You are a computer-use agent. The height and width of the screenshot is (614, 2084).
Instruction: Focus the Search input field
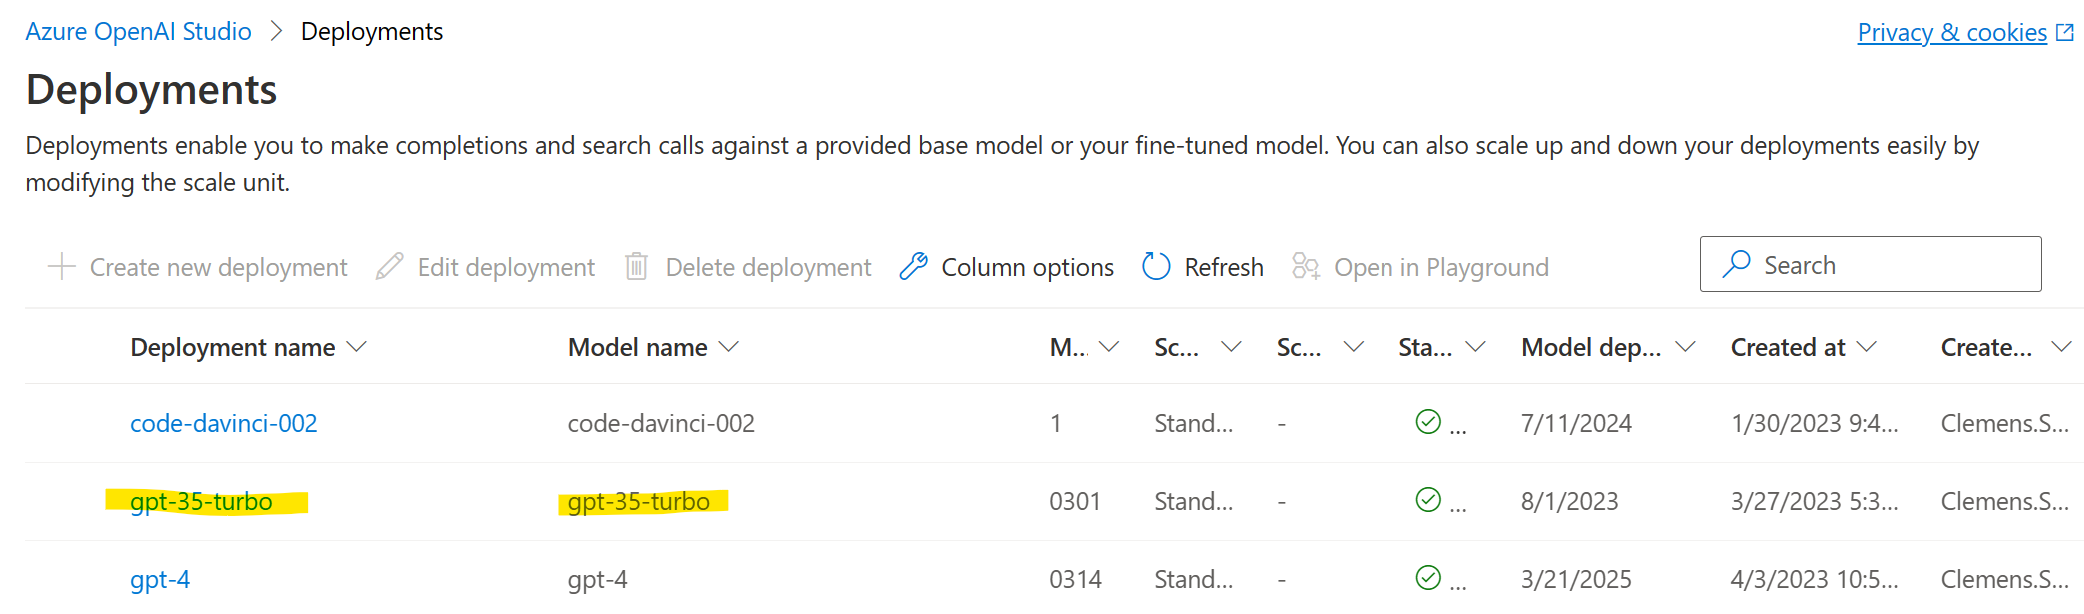(x=1870, y=264)
